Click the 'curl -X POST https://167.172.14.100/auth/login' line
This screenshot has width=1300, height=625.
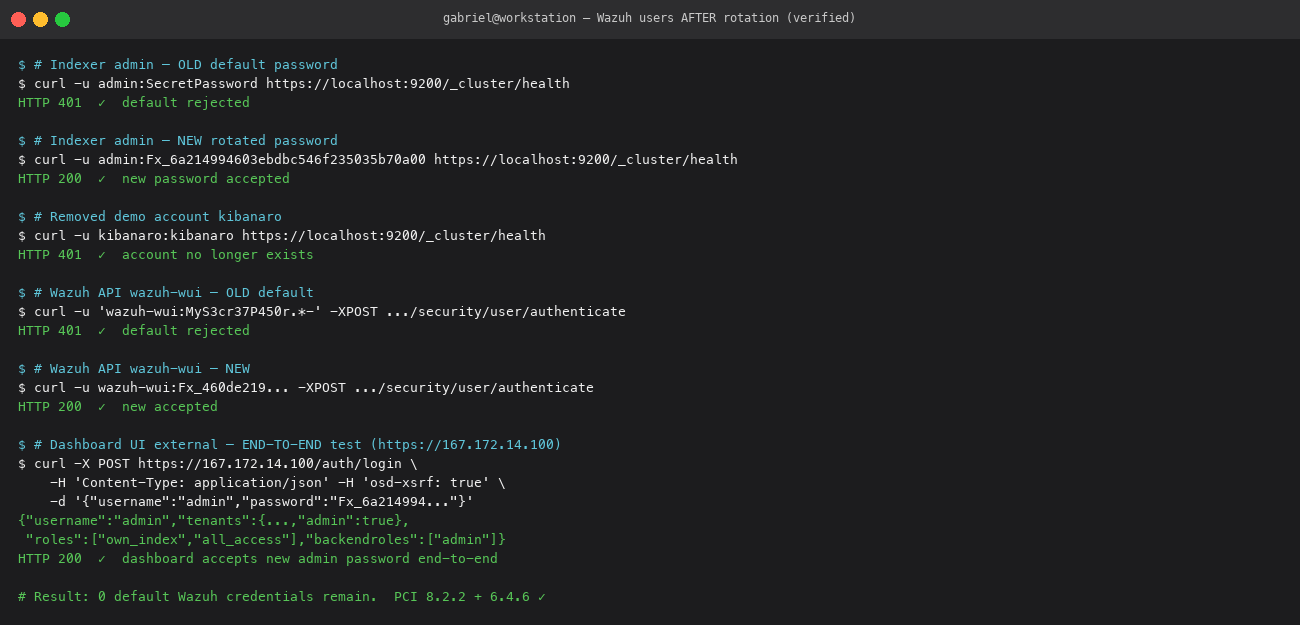coord(218,464)
